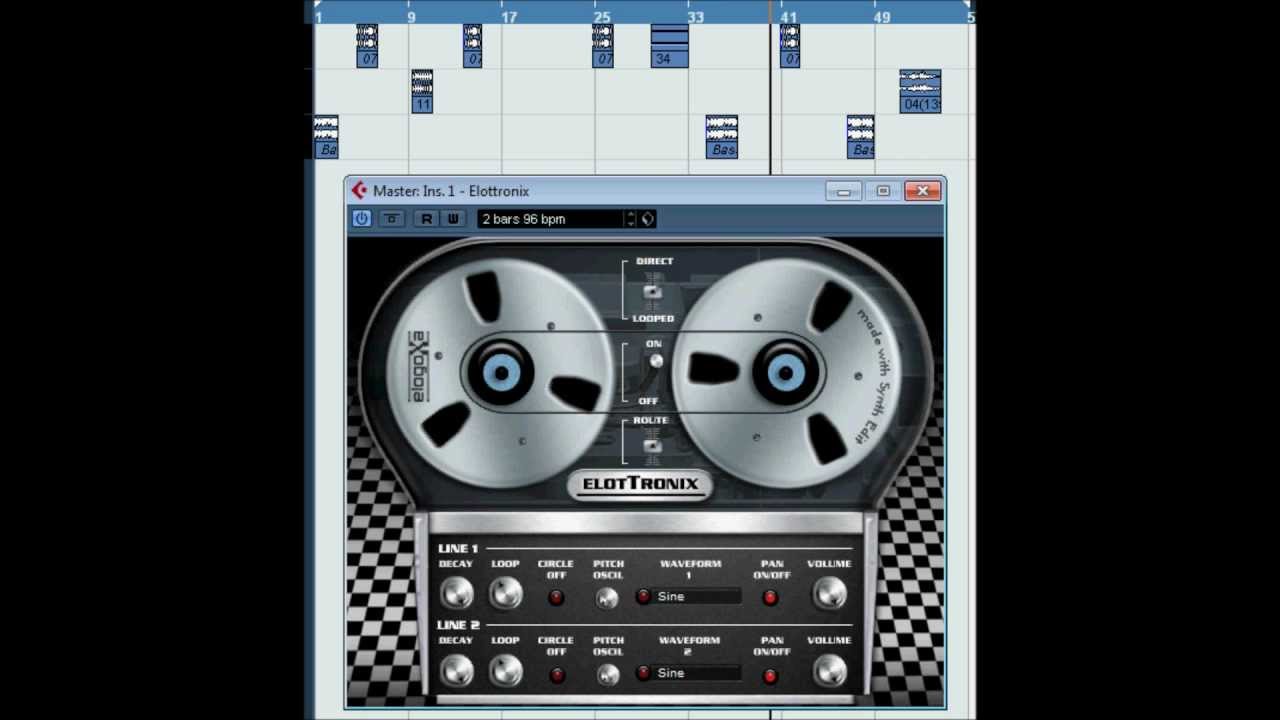
Task: Flip the ROUTE switch
Action: pos(652,446)
